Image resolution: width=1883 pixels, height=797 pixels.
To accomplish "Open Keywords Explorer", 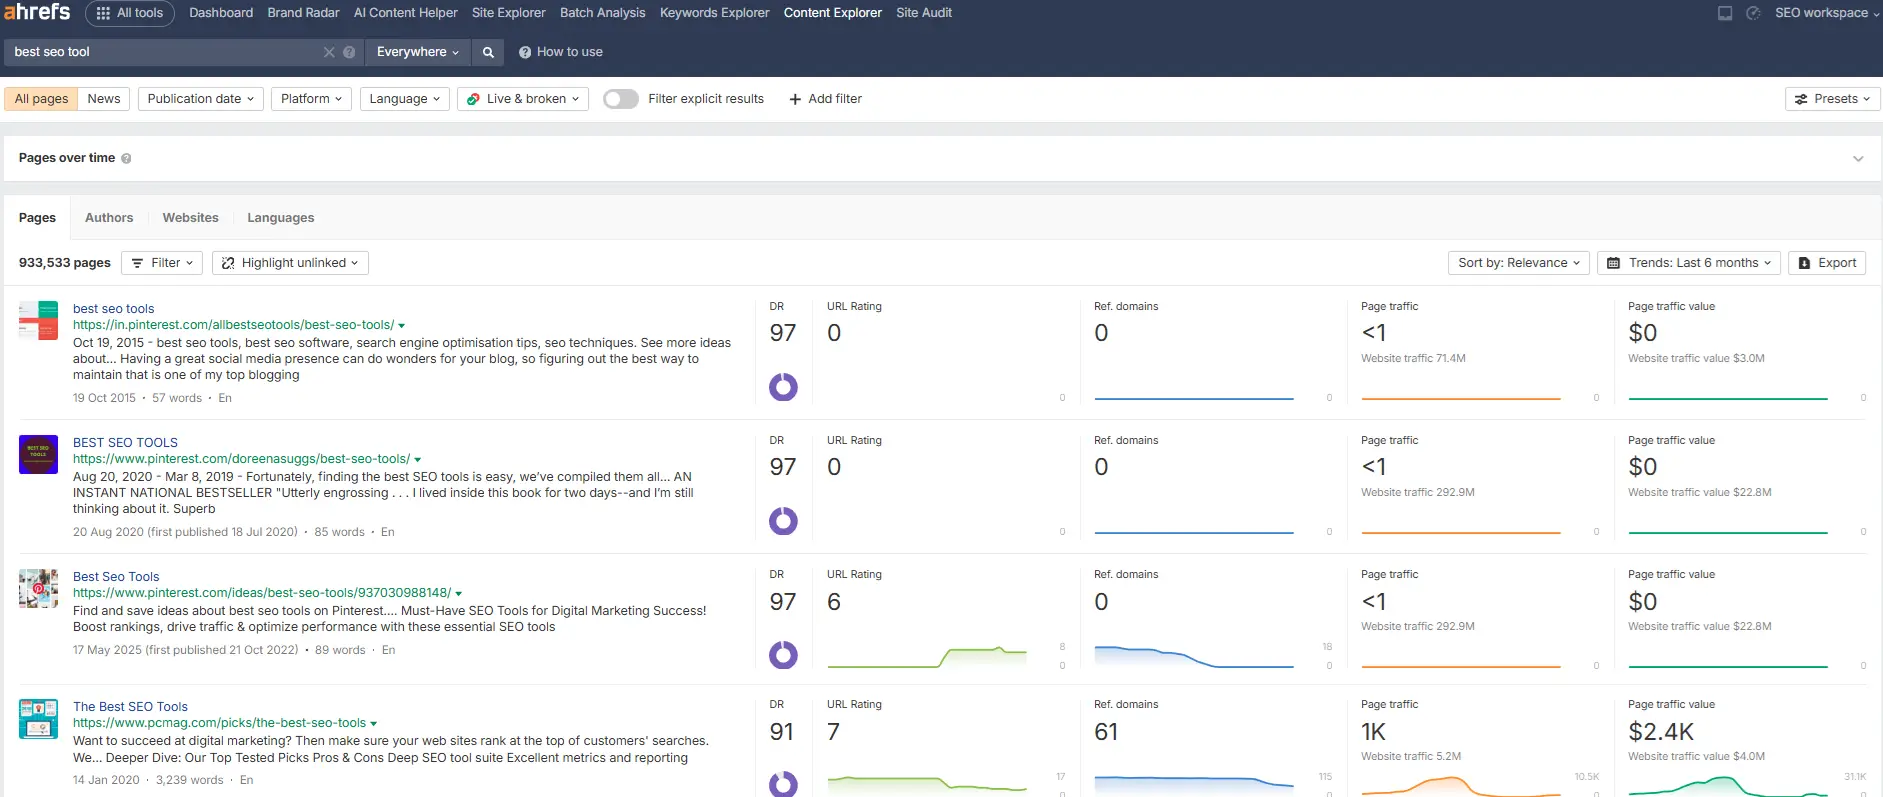I will [x=714, y=13].
